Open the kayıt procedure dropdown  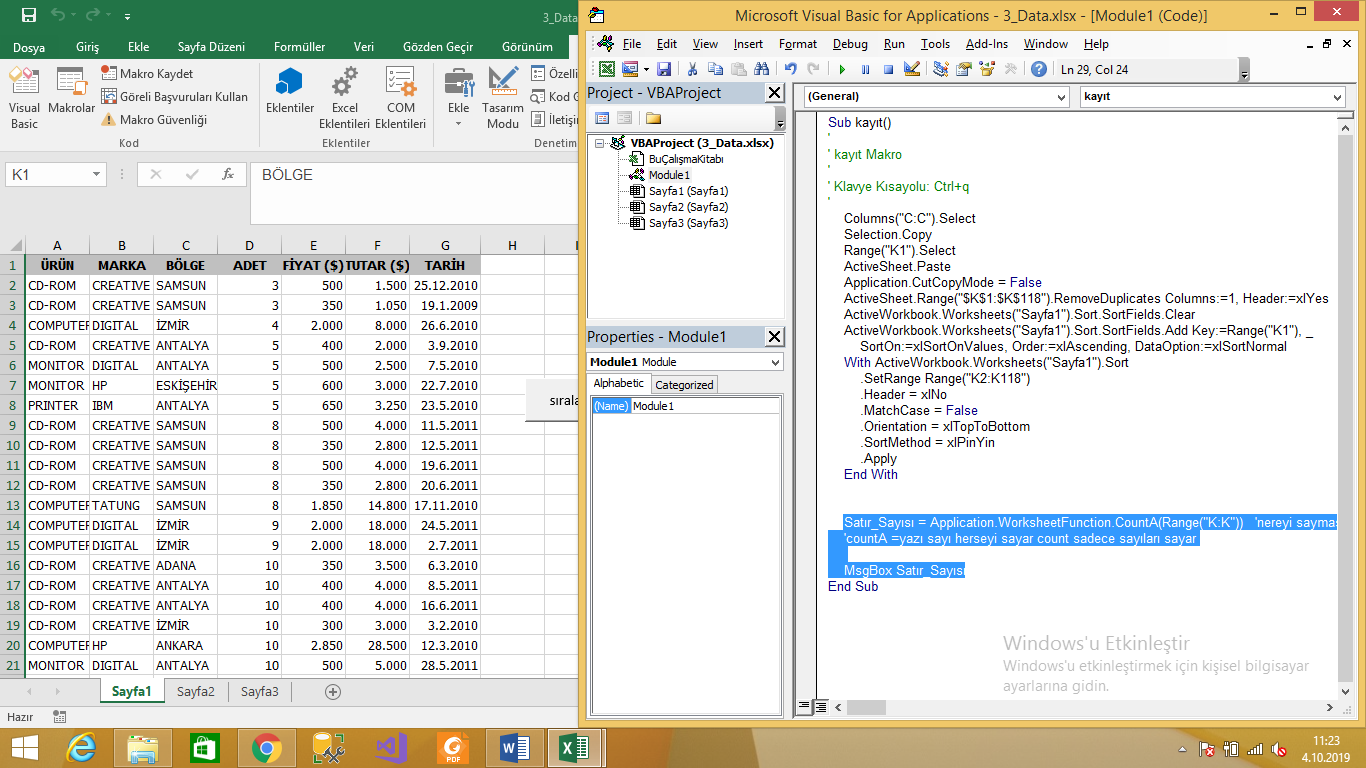(1337, 97)
